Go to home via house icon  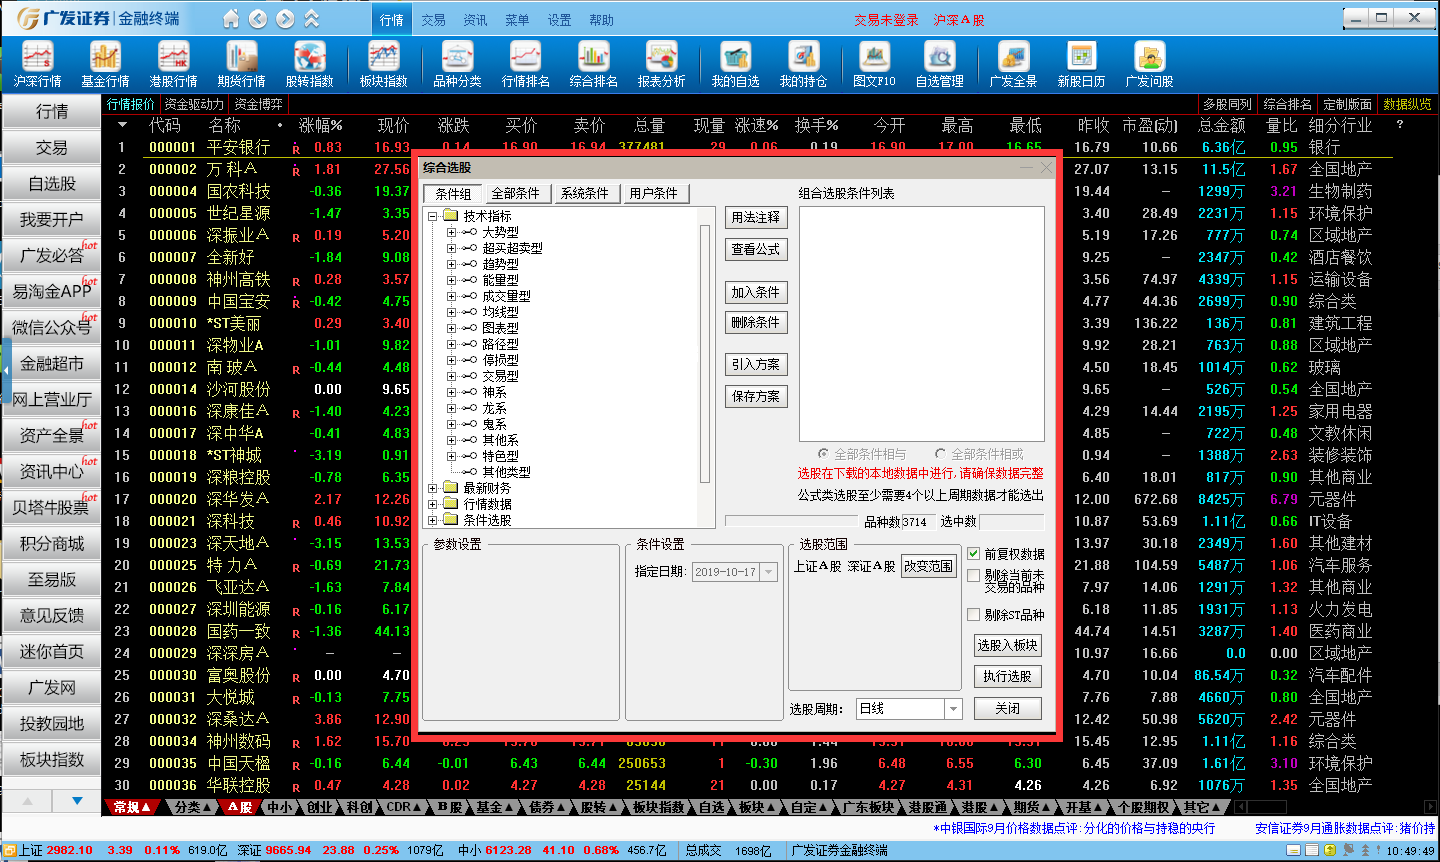tap(231, 19)
